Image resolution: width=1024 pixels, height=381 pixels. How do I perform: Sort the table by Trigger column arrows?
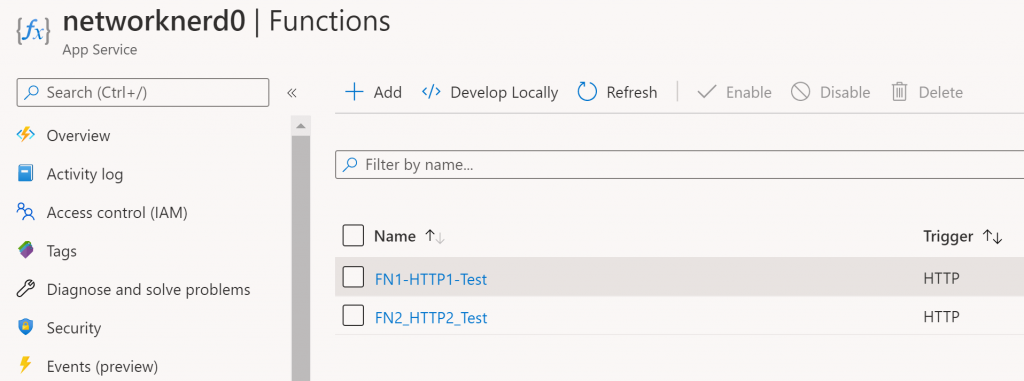992,237
